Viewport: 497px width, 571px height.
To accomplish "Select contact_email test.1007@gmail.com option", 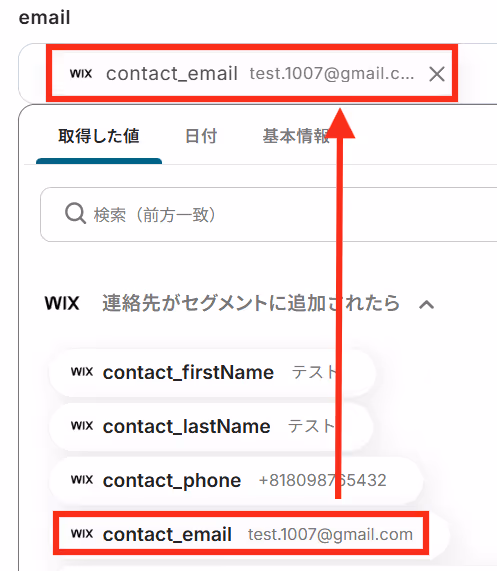I will pos(241,535).
